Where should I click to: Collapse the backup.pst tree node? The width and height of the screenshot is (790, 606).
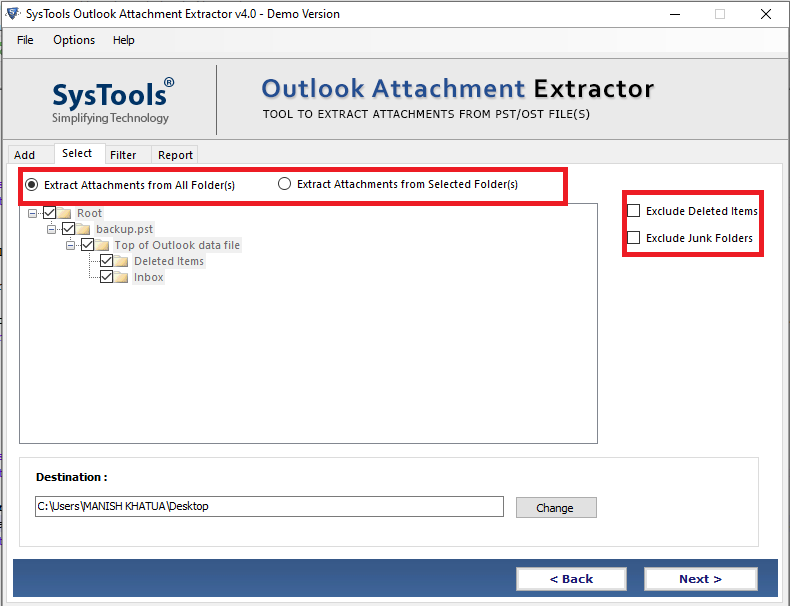click(51, 230)
